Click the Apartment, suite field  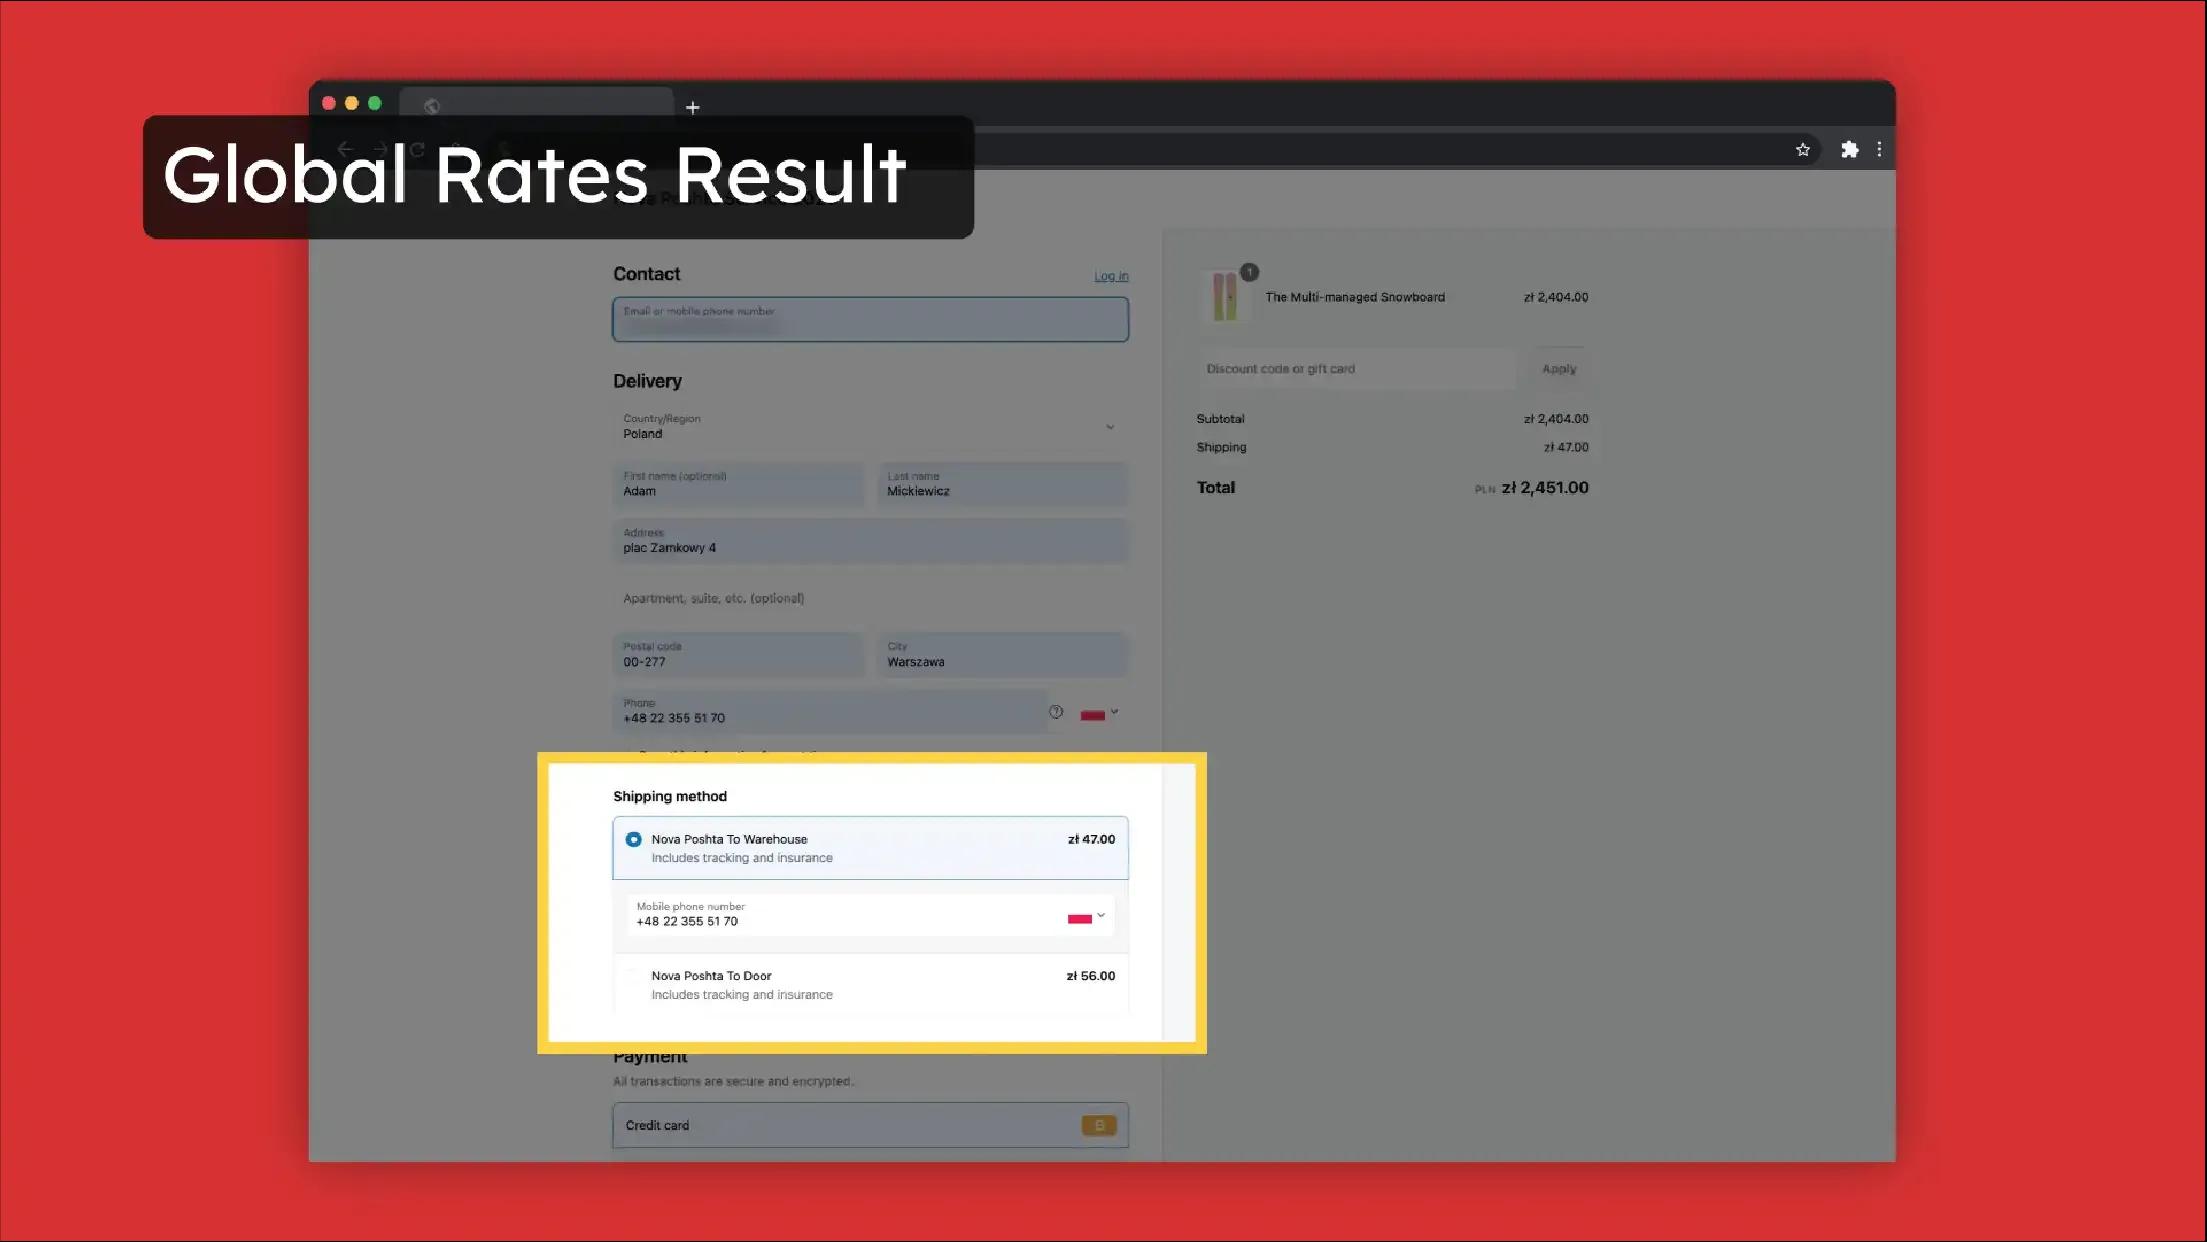(x=870, y=598)
